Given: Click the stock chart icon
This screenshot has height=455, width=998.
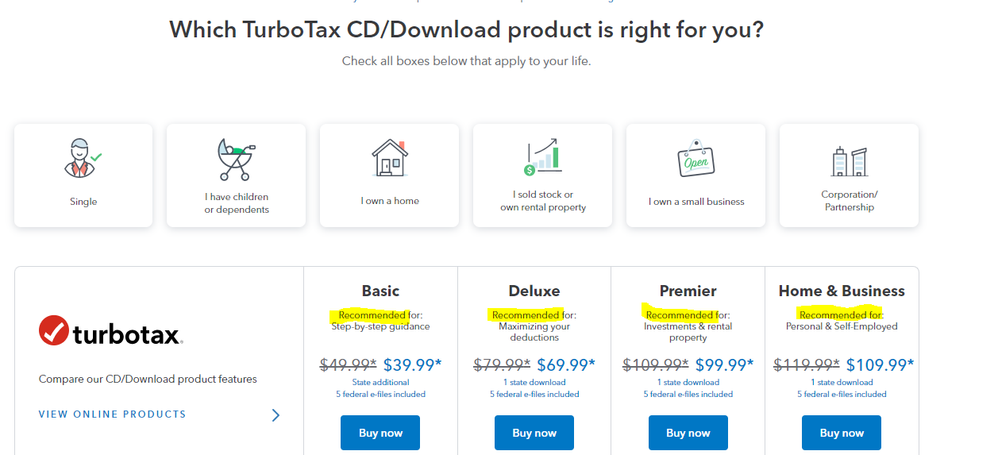Looking at the screenshot, I should (542, 157).
